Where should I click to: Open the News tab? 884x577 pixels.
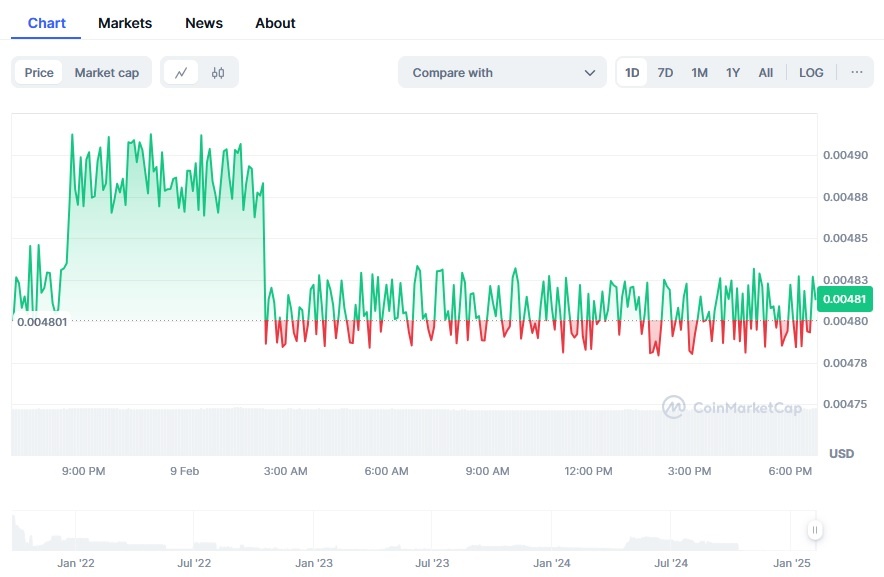(x=204, y=23)
